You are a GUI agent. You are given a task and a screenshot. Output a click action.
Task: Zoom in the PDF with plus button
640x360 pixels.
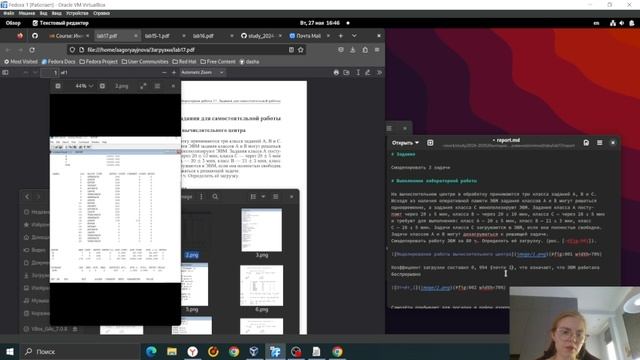(174, 73)
